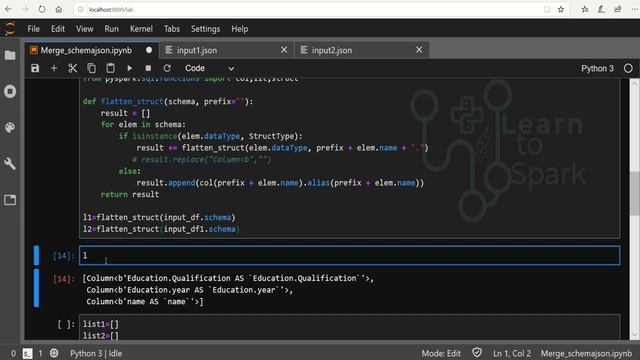Image resolution: width=640 pixels, height=360 pixels.
Task: Click the unsaved dot on Merge_schemajson tab
Action: (149, 50)
